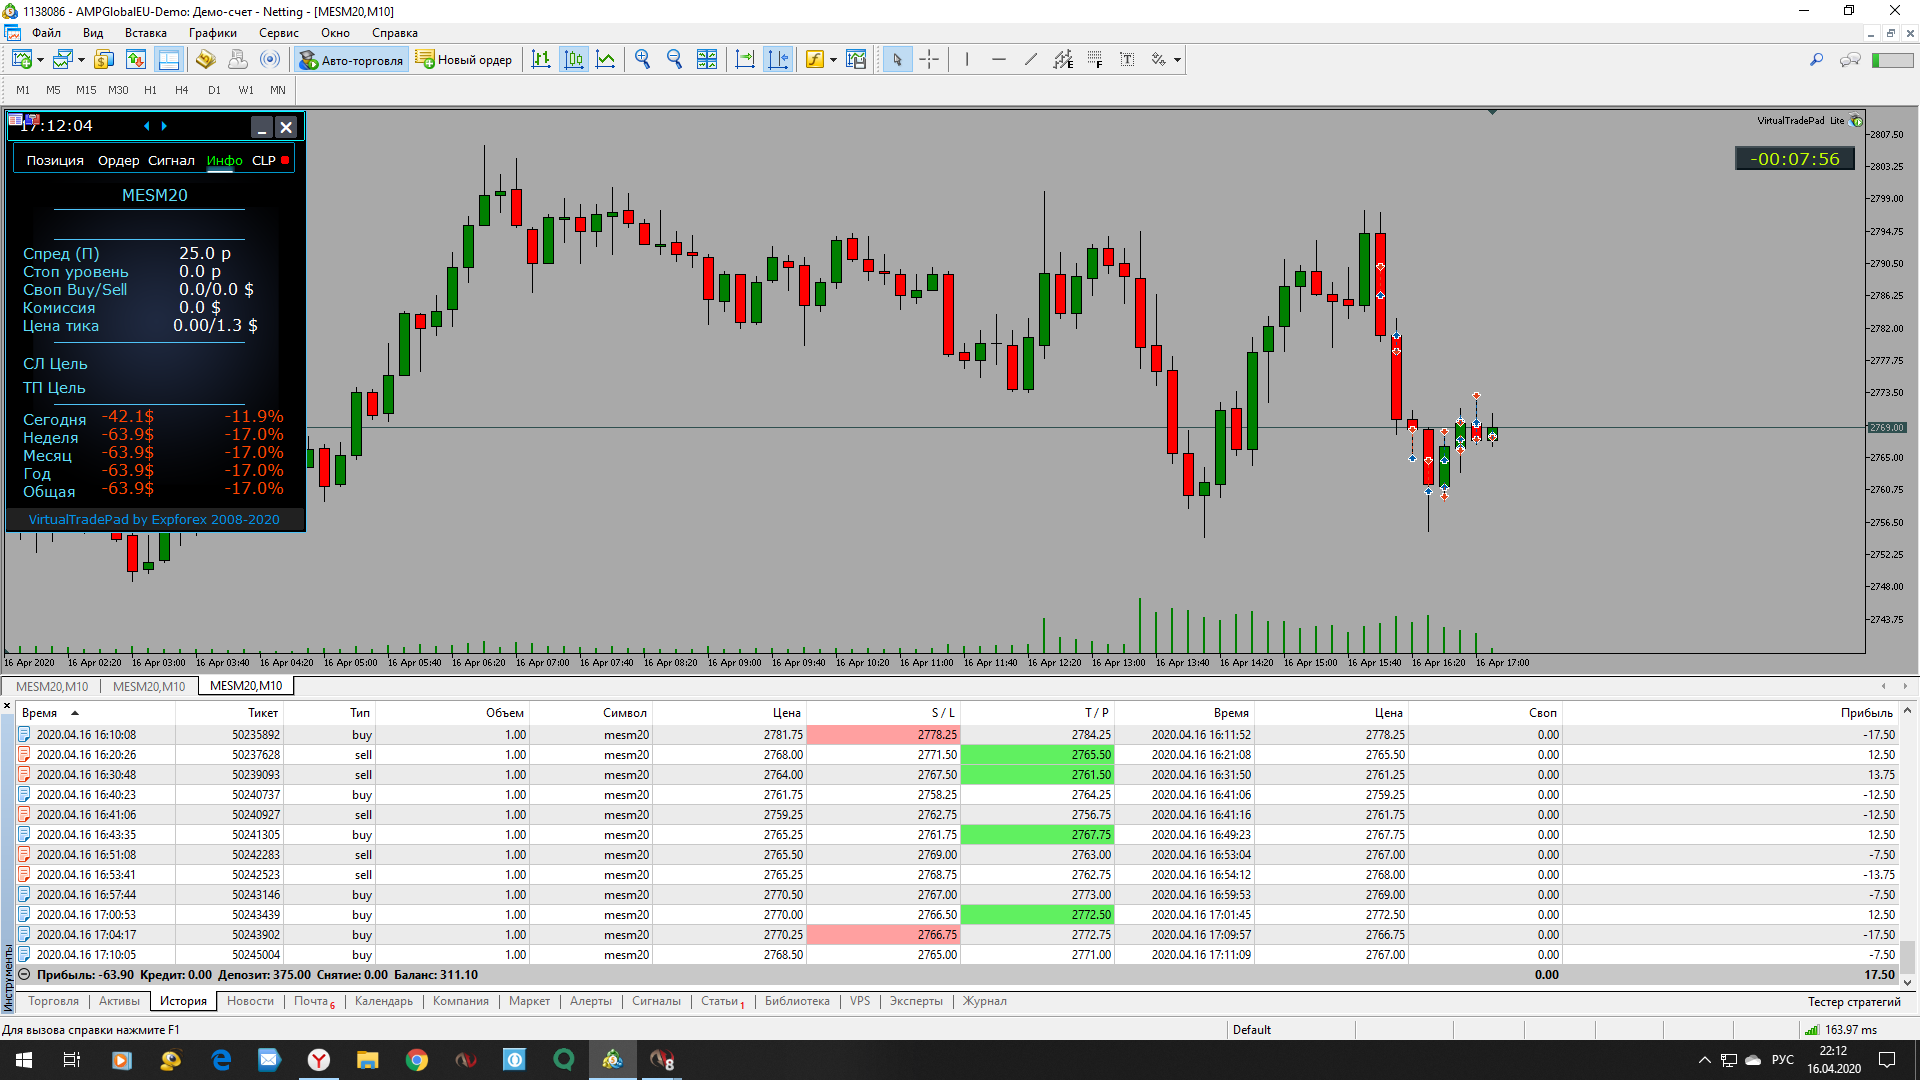The image size is (1920, 1080).
Task: Expand new chart dropdown arrow
Action: [x=40, y=60]
